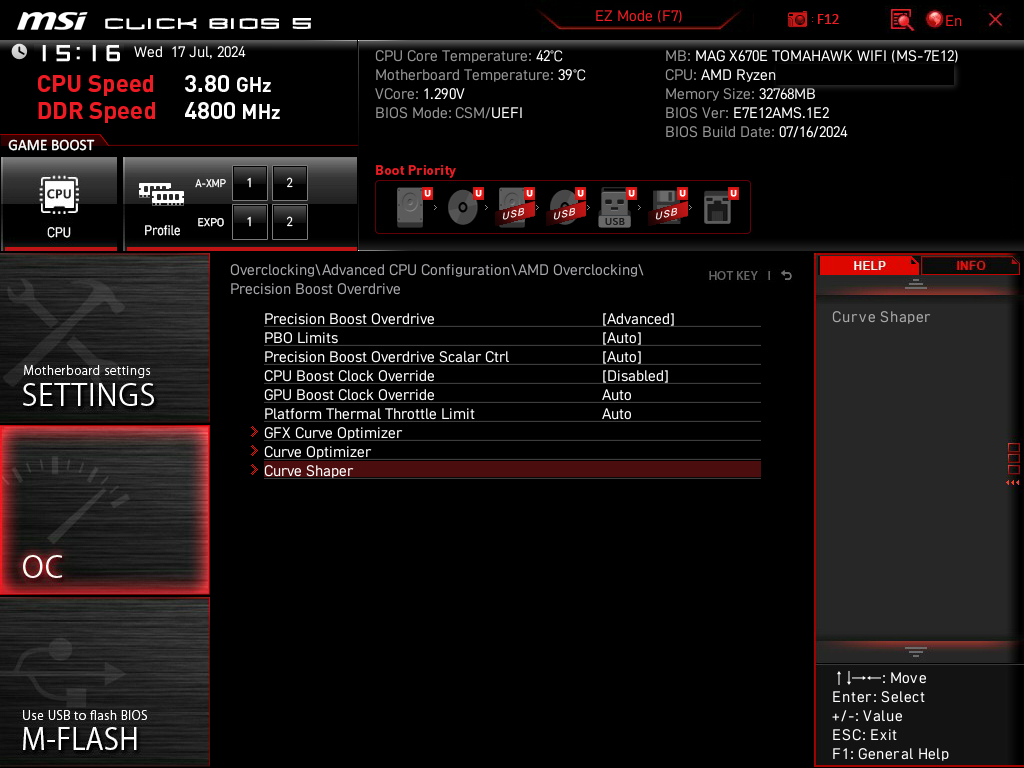Open the SETTINGS motherboard section
The image size is (1024, 768).
[104, 338]
